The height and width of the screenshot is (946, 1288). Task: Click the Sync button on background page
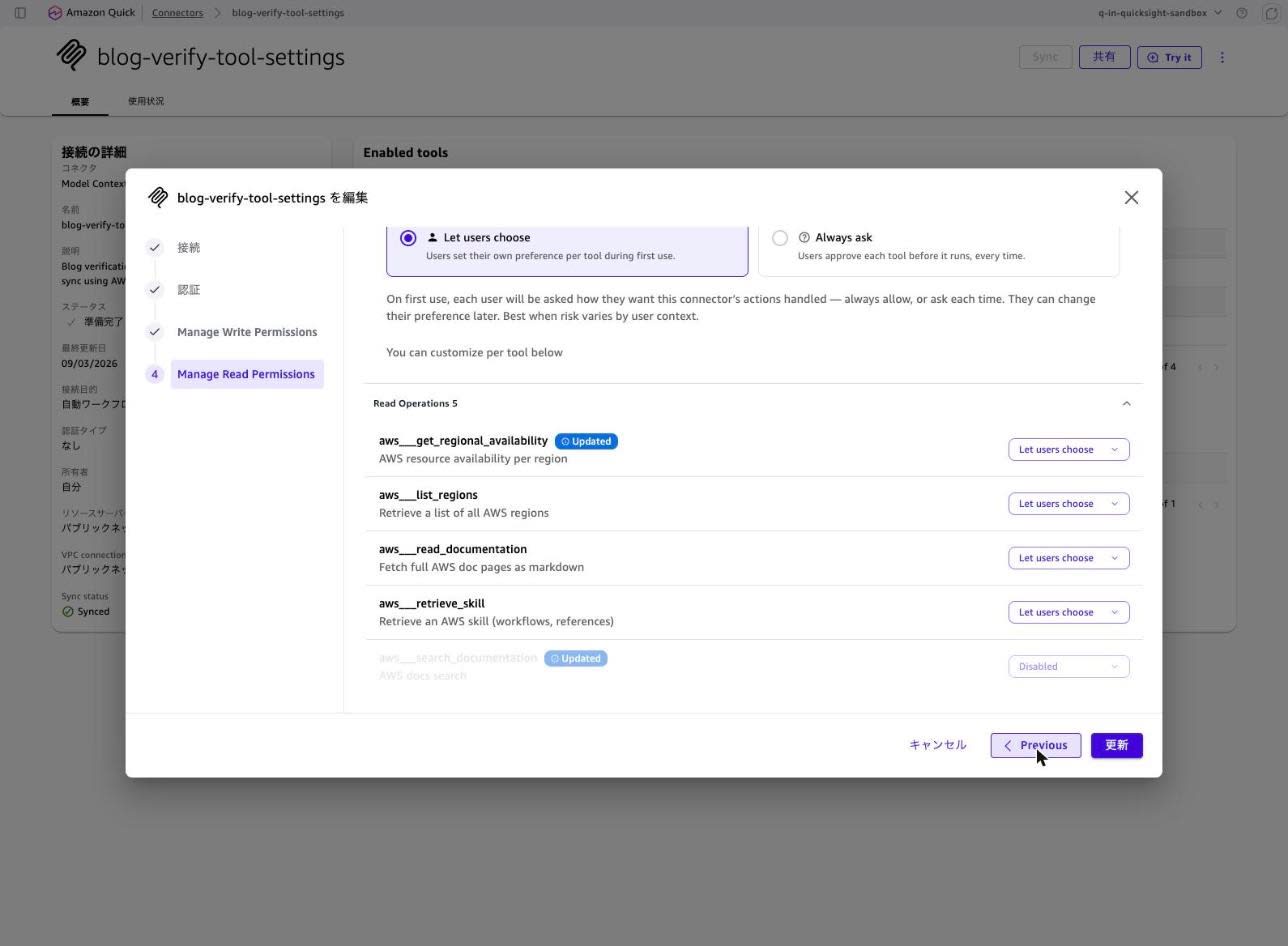1045,57
